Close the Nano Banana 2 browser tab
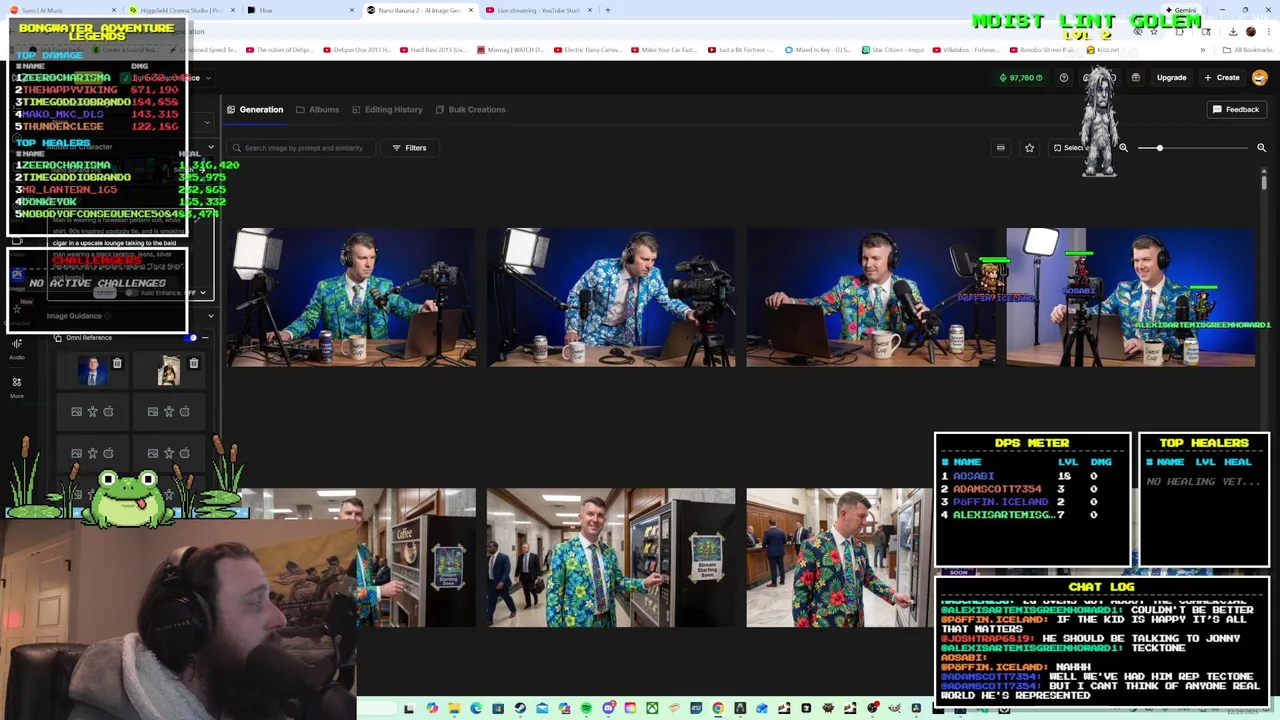 (469, 10)
